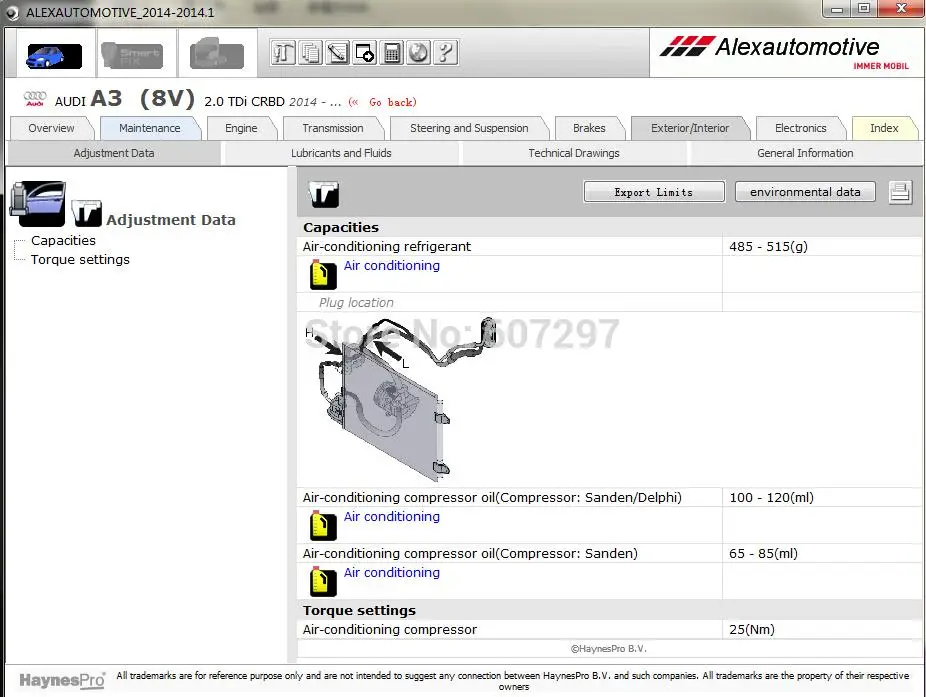Open Air conditioning link under refrigerant row
Image resolution: width=926 pixels, height=697 pixels.
tap(392, 266)
